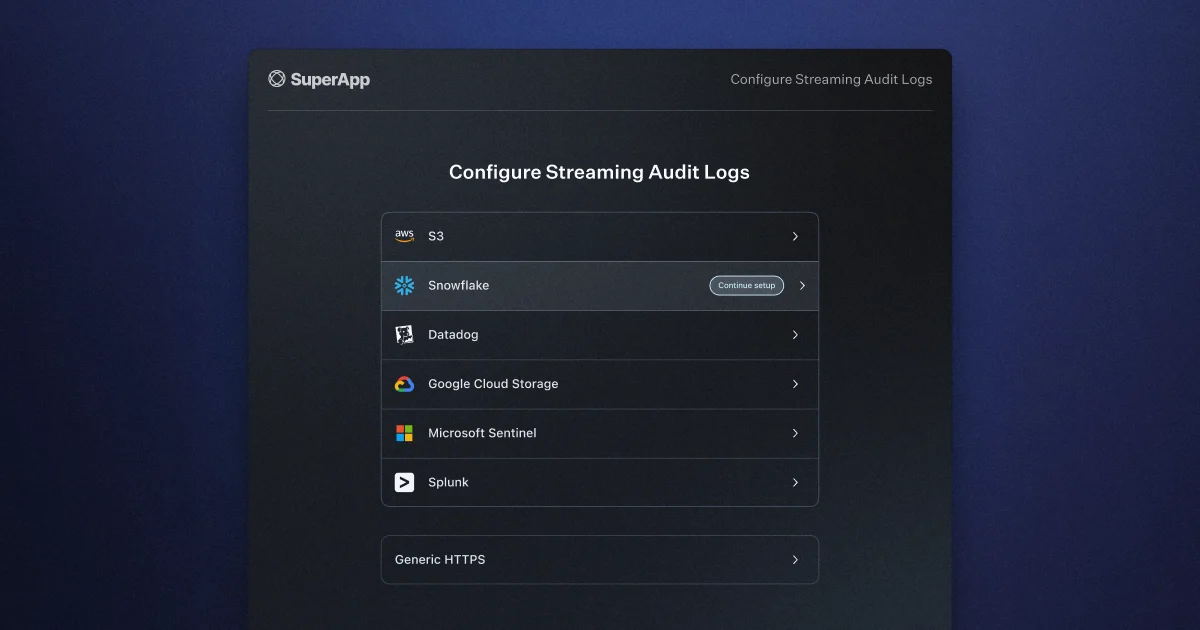Open Generic HTTPS chevron arrow

tap(795, 560)
